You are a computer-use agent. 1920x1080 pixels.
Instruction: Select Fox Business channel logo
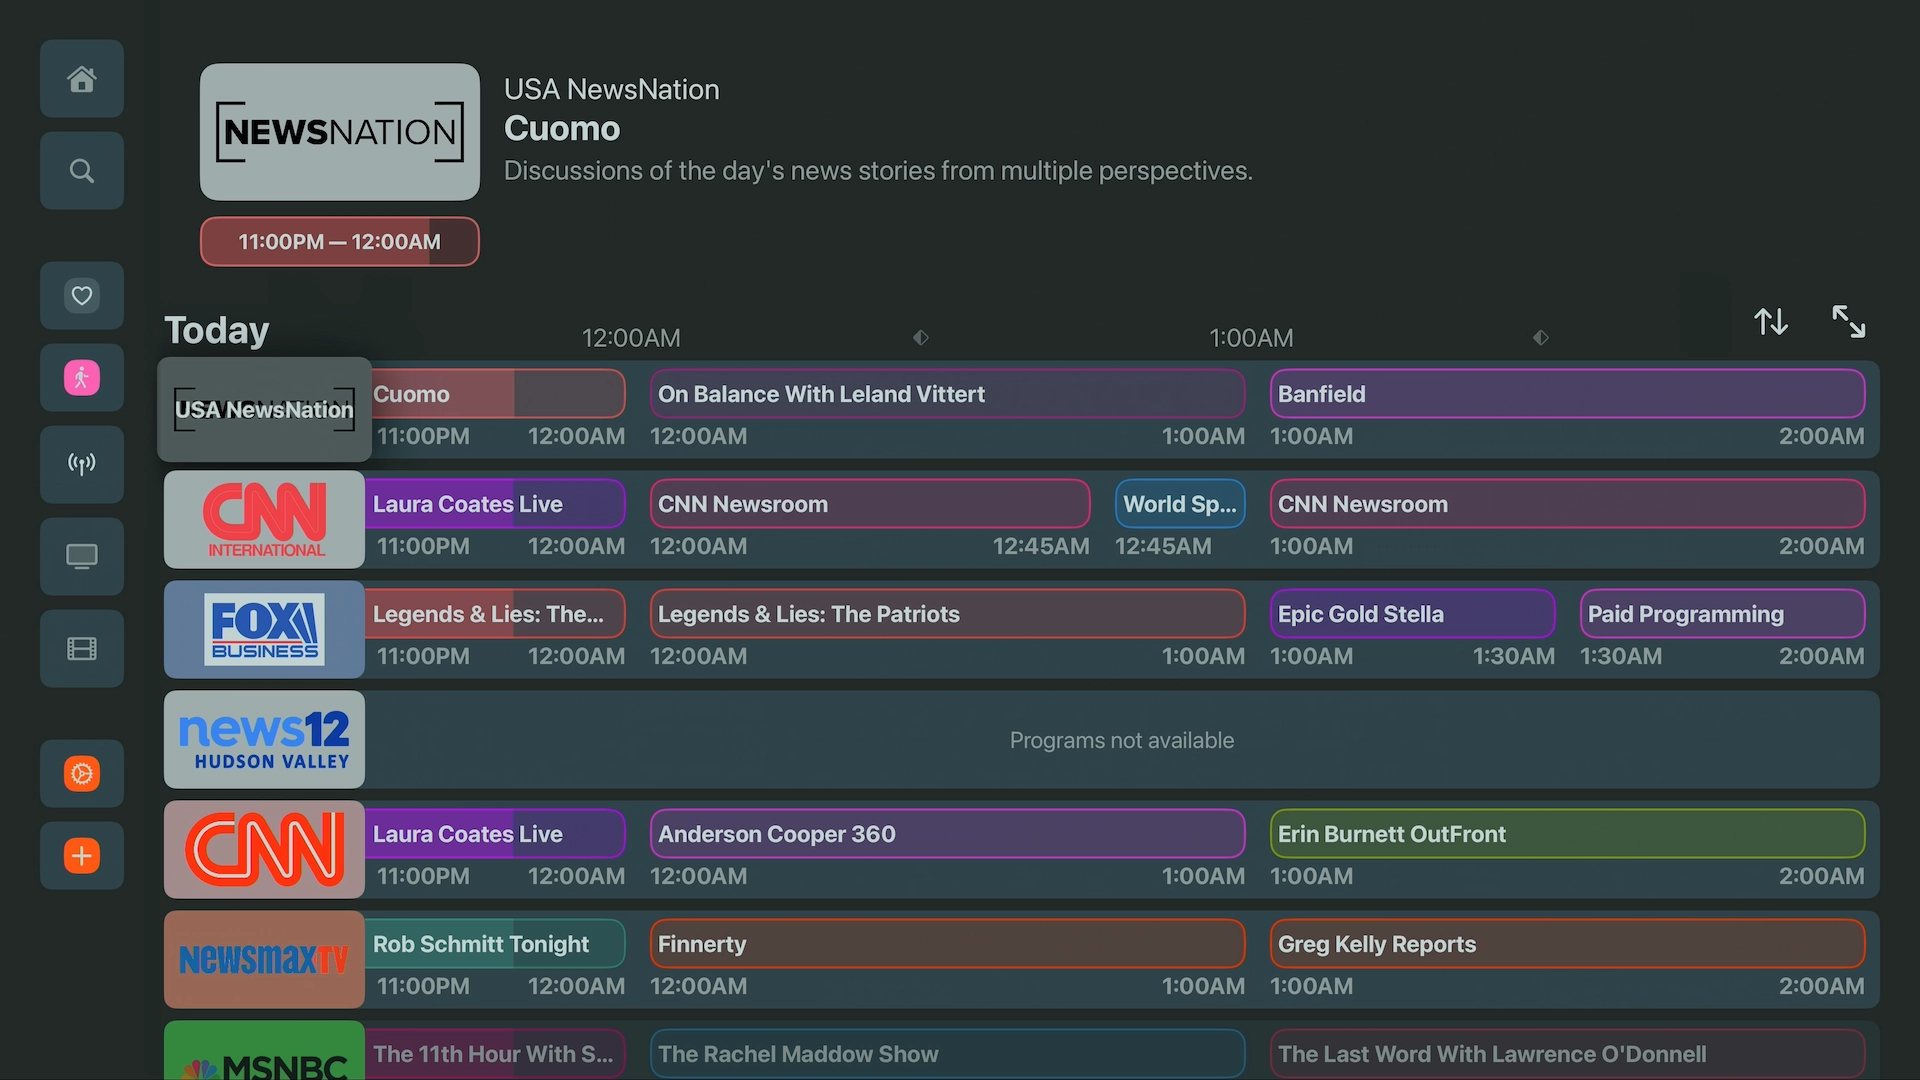[265, 630]
